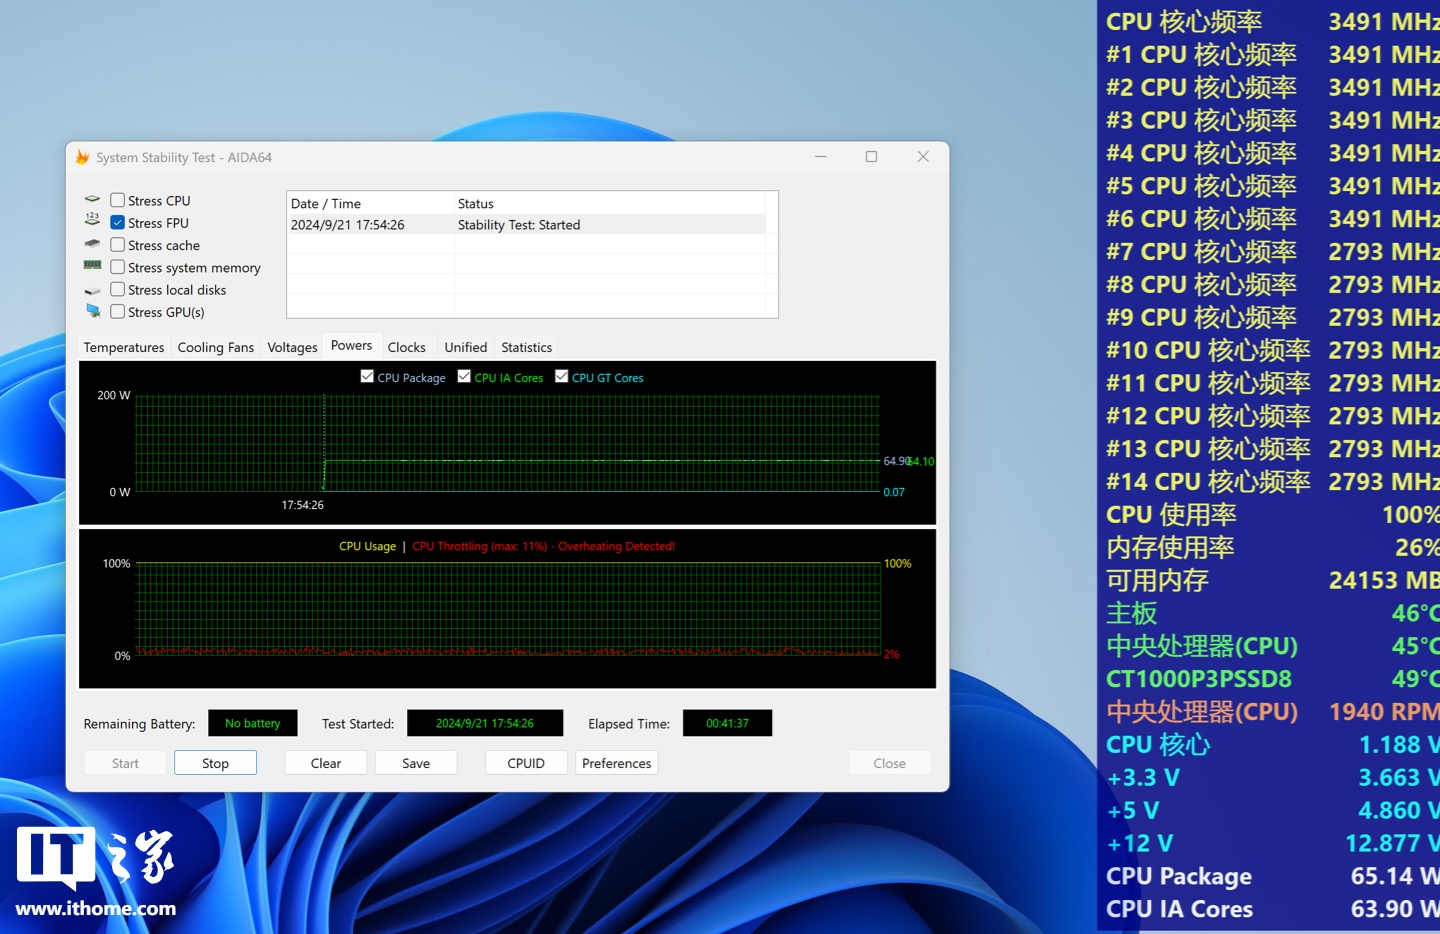Click the system memory RAM stick icon
The image size is (1440, 934).
tap(92, 266)
